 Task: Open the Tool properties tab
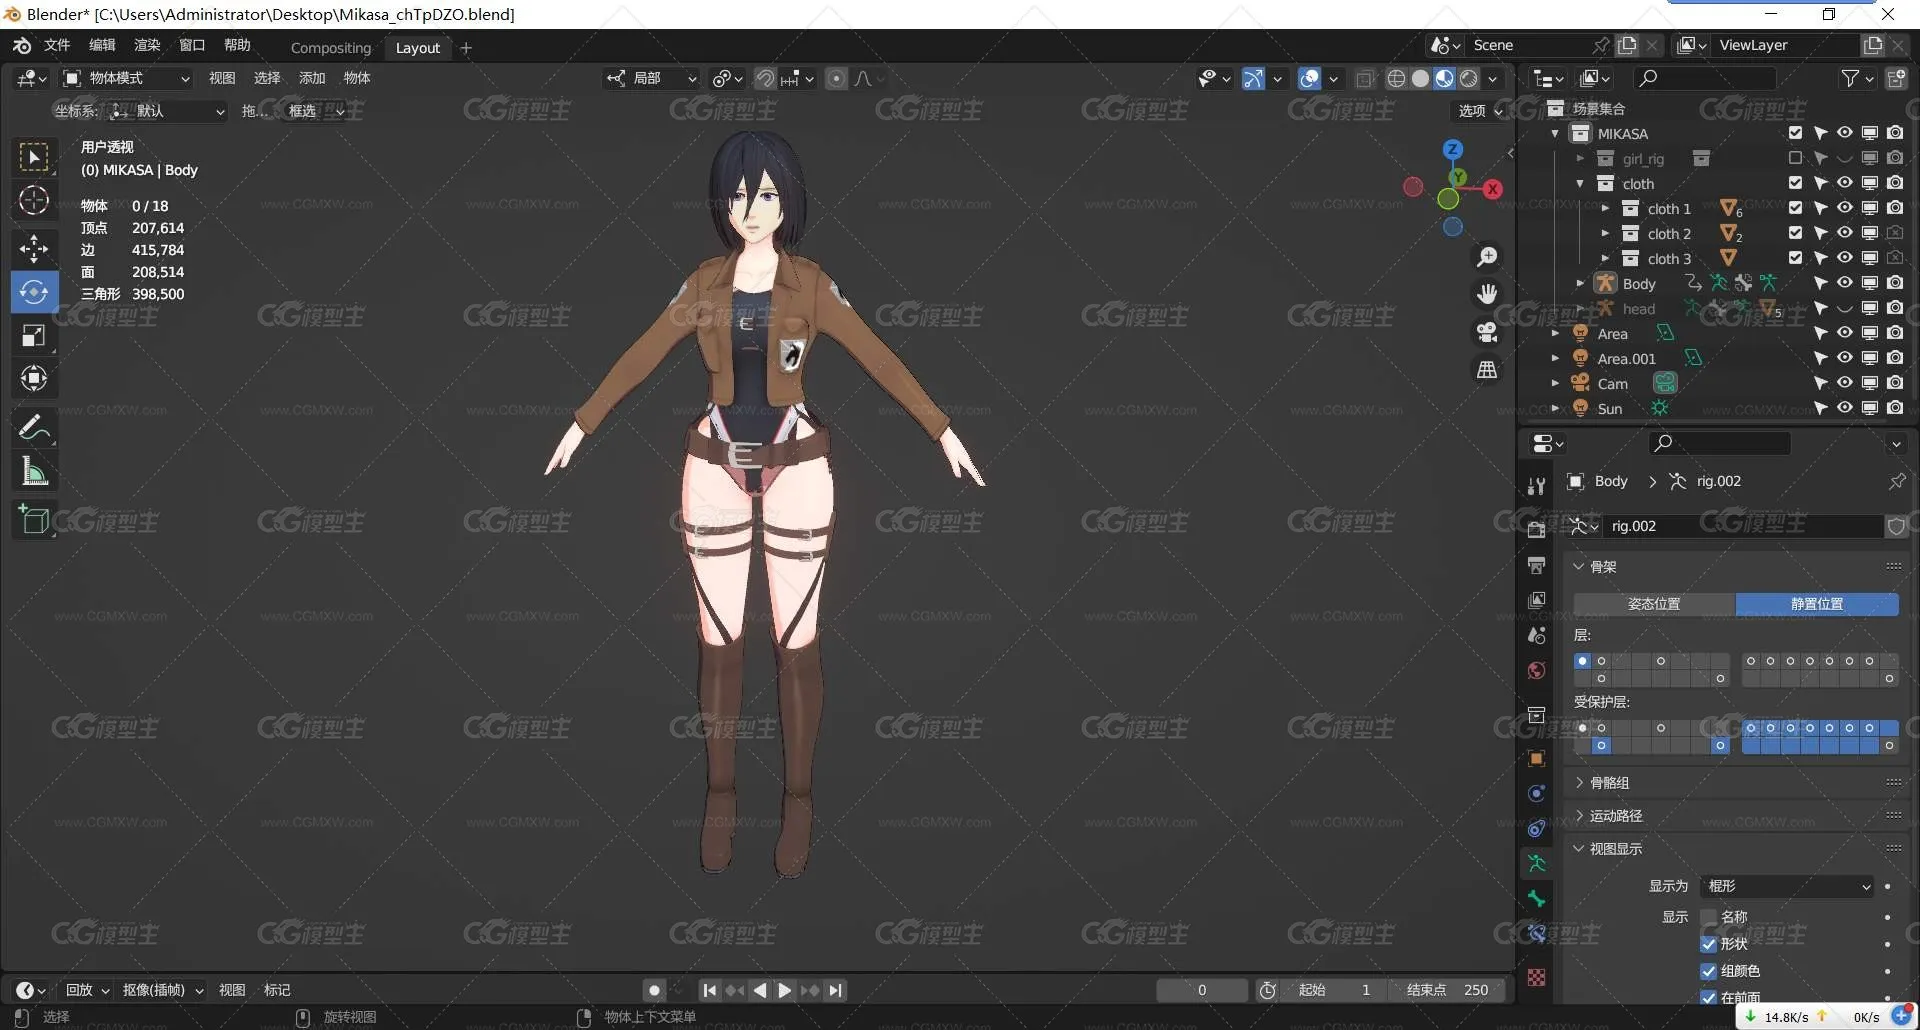[1537, 487]
